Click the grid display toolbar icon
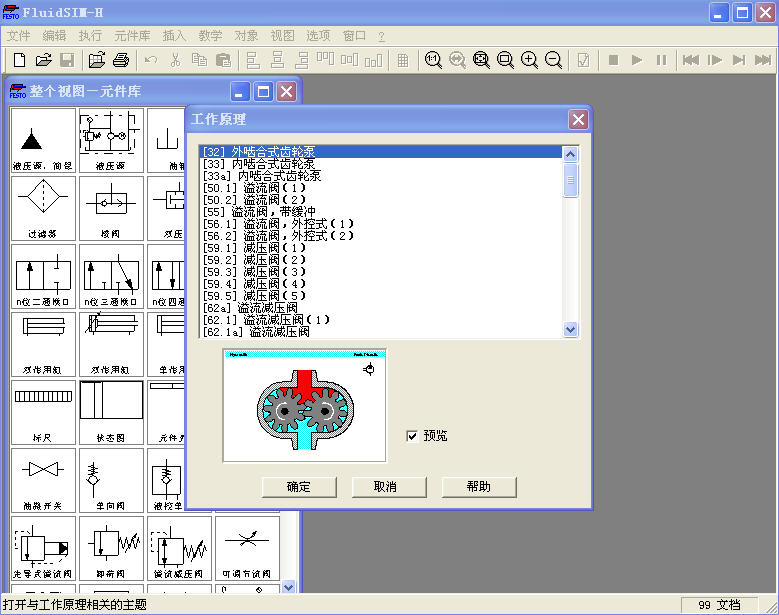This screenshot has height=615, width=779. tap(403, 60)
